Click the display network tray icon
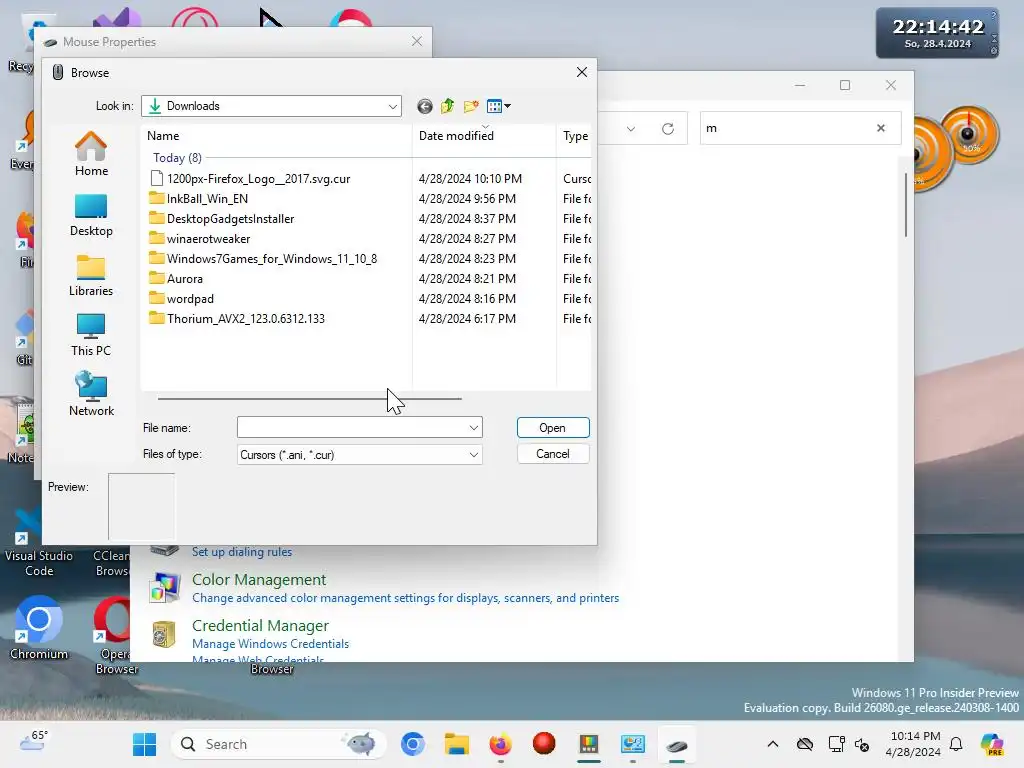 pos(836,744)
